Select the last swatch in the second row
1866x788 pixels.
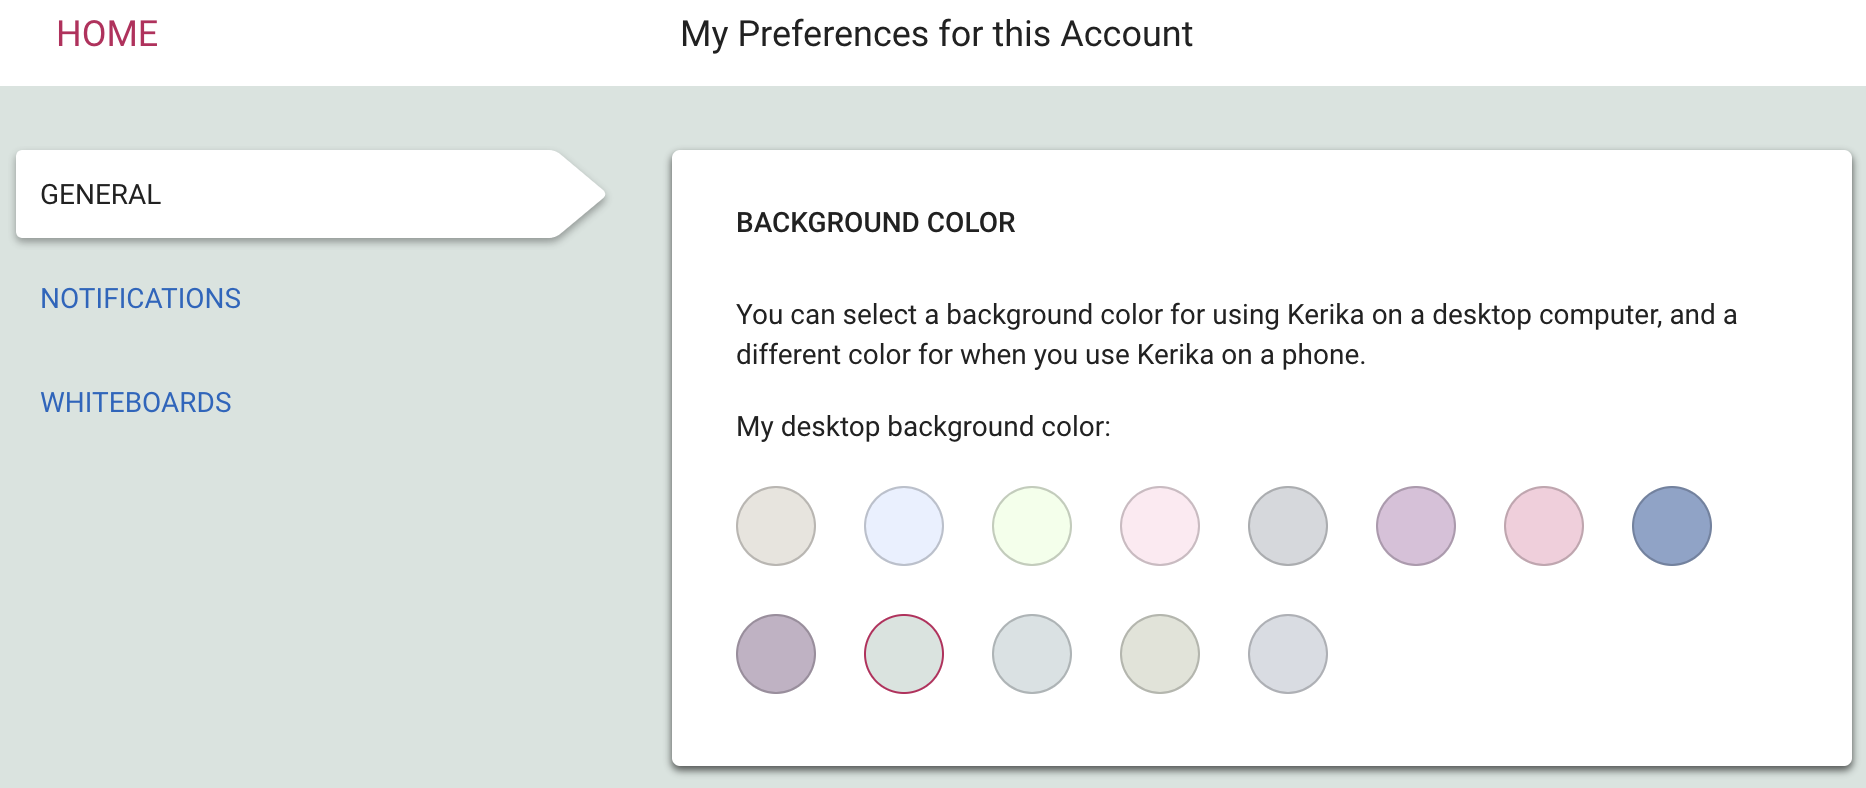(1288, 654)
